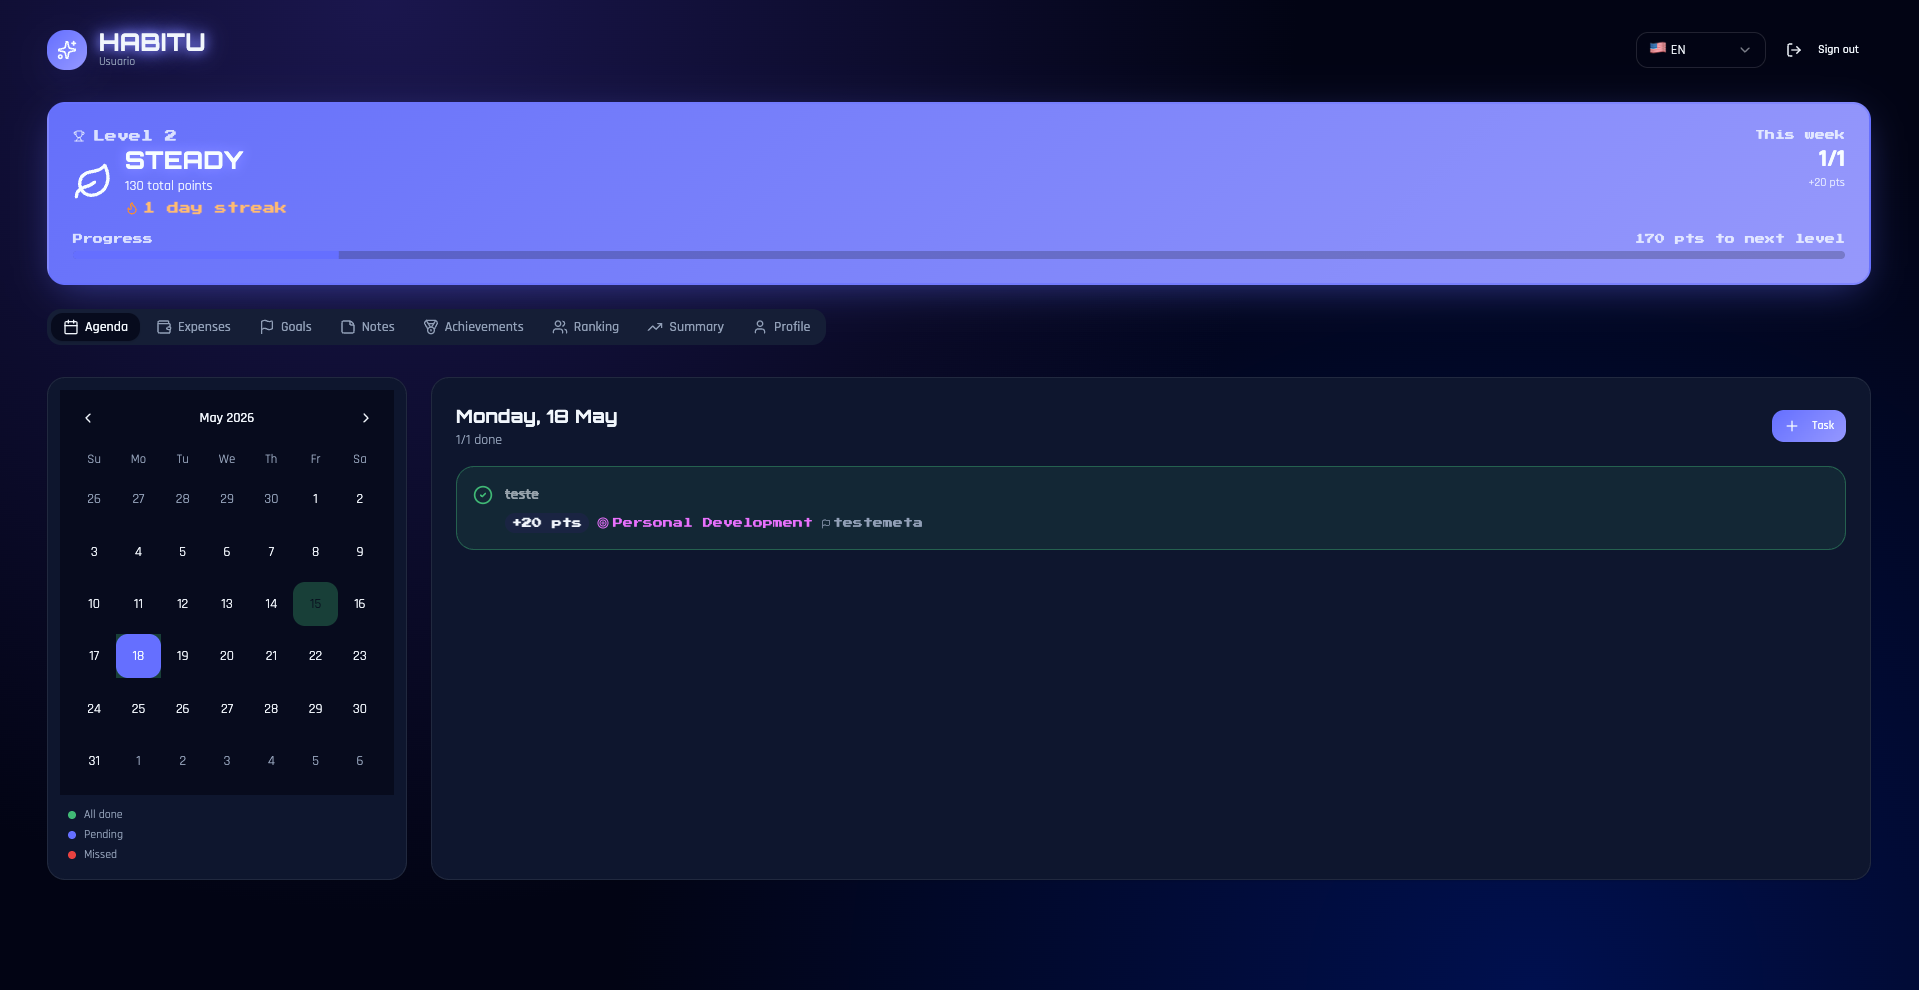Screen dimensions: 1919x990
Task: Click the wallet icon in the Expenses tab
Action: point(164,327)
